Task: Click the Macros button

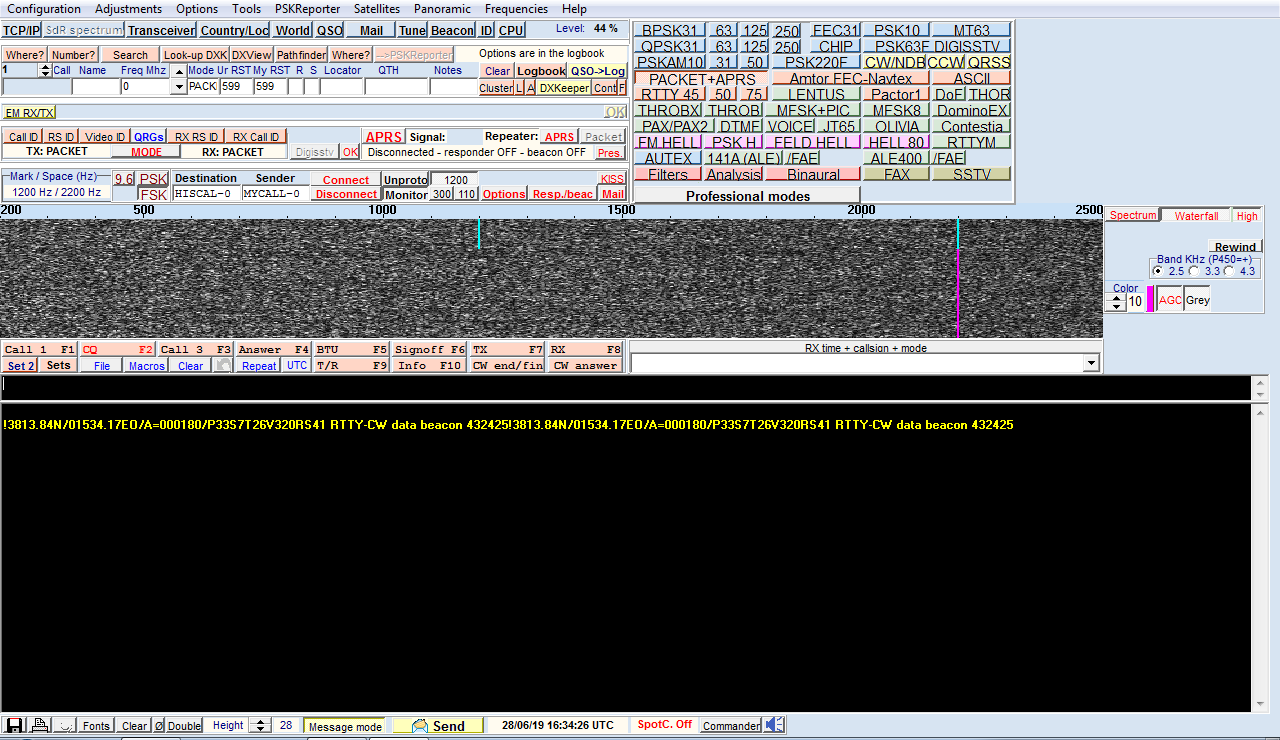Action: coord(146,366)
